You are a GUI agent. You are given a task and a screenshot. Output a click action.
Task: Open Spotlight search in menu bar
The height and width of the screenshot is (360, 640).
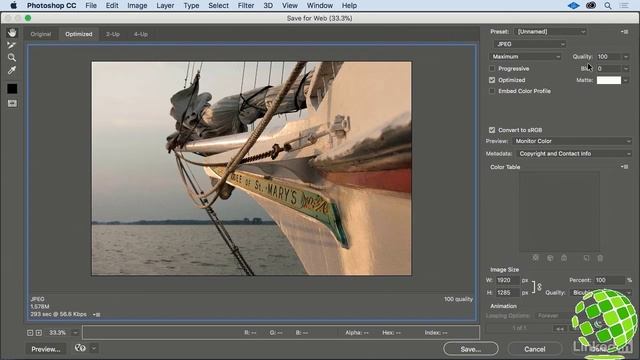(608, 5)
